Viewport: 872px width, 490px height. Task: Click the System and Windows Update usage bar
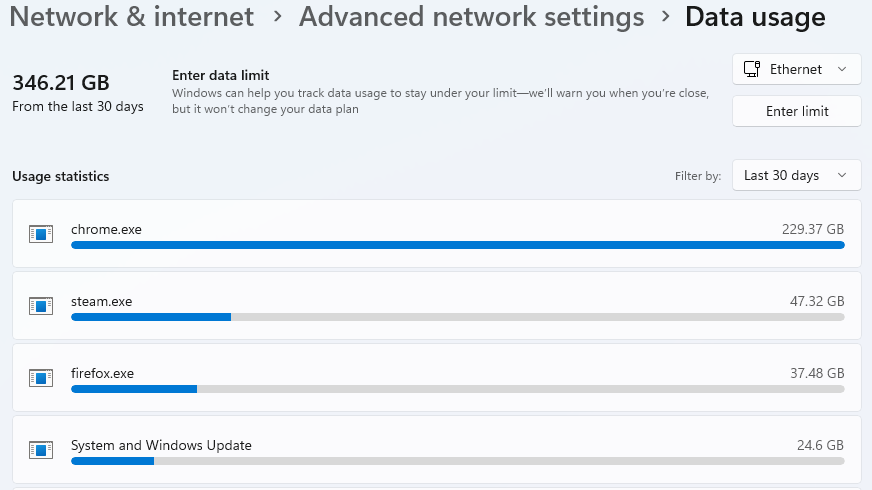(x=457, y=461)
